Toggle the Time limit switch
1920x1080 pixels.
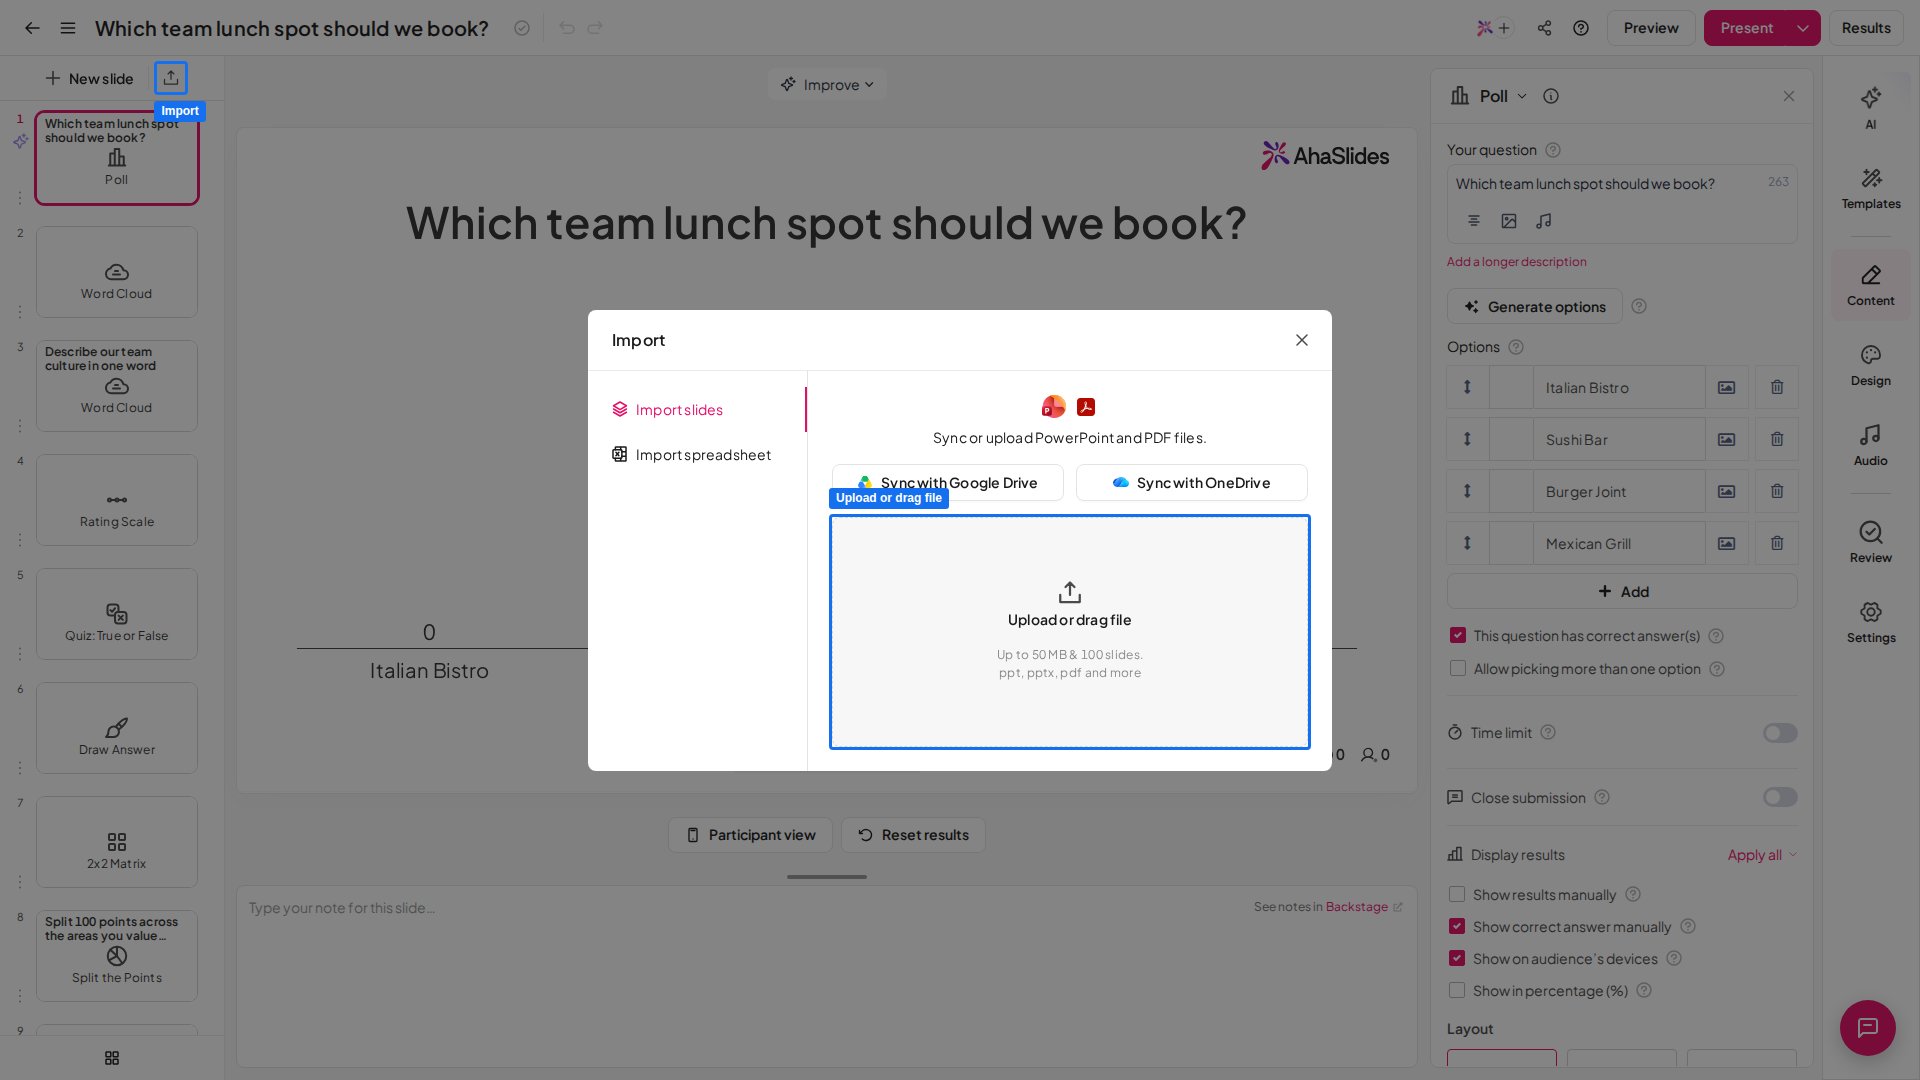tap(1780, 733)
